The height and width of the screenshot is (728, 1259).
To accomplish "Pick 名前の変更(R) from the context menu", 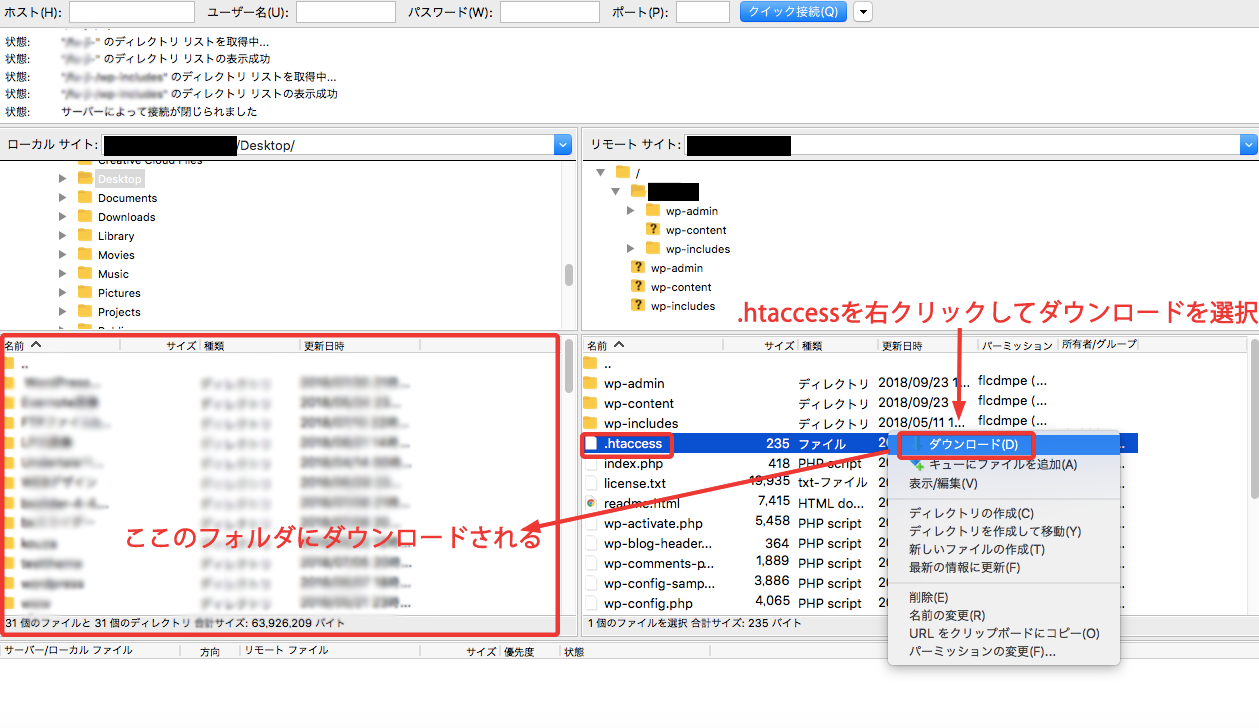I will pyautogui.click(x=946, y=615).
